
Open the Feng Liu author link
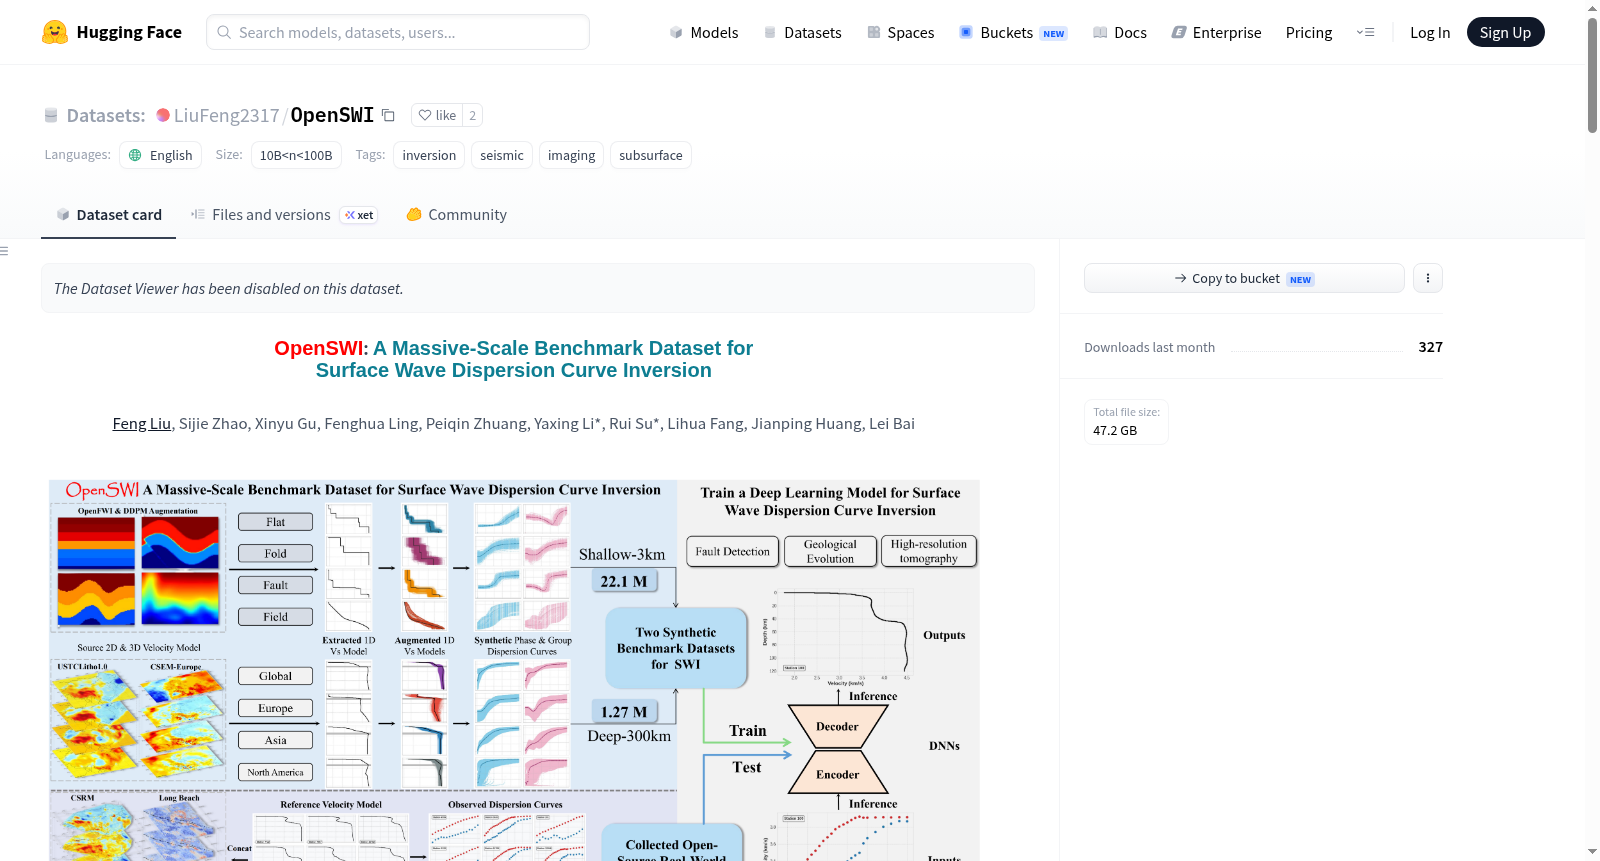[142, 424]
